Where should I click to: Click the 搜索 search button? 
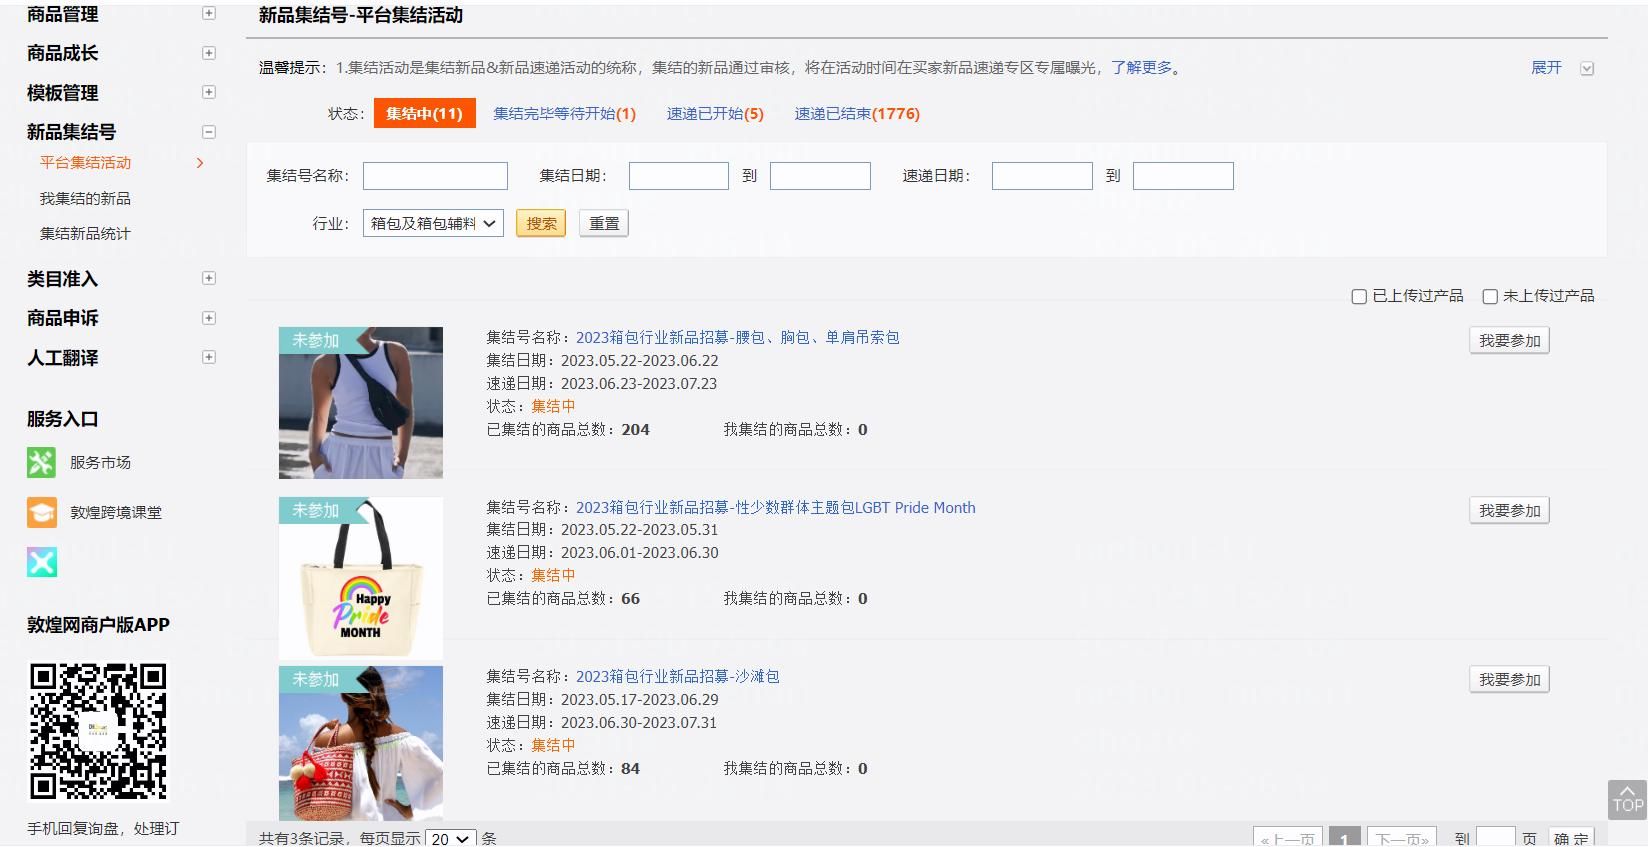[x=541, y=224]
